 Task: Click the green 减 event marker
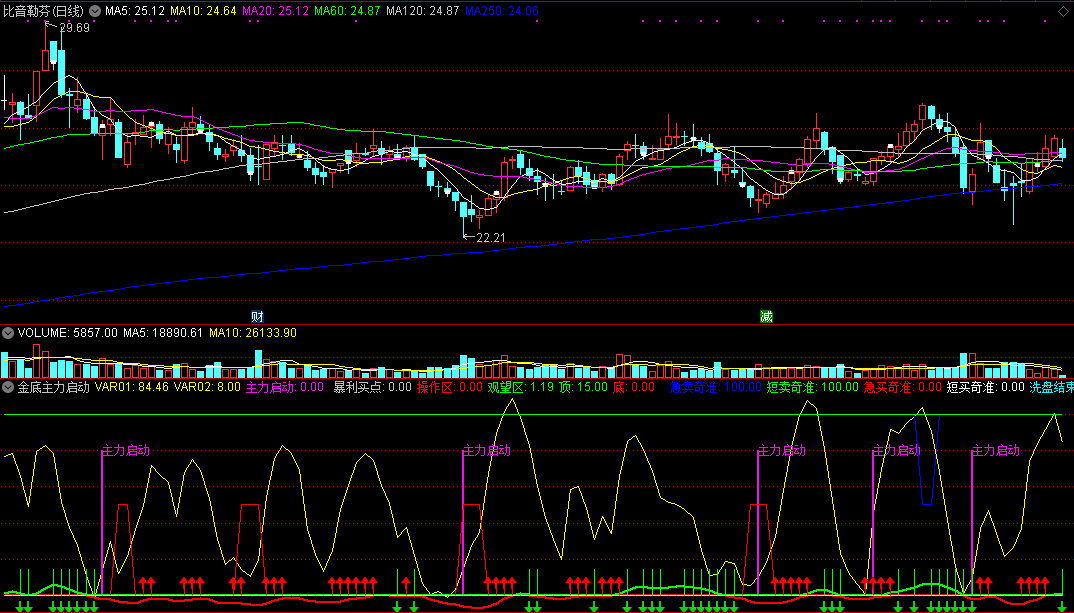tap(766, 316)
